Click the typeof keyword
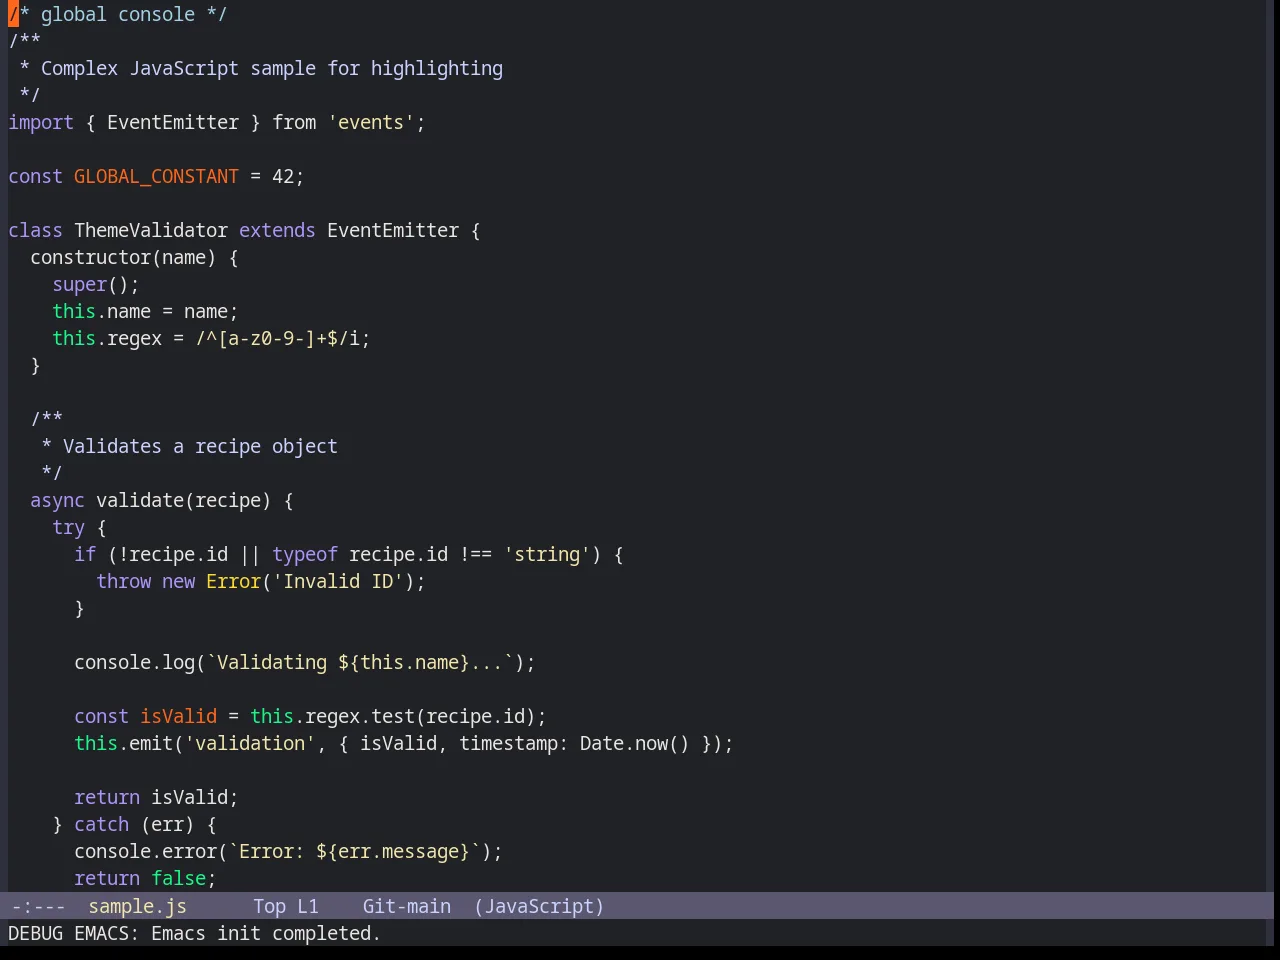 [x=305, y=554]
